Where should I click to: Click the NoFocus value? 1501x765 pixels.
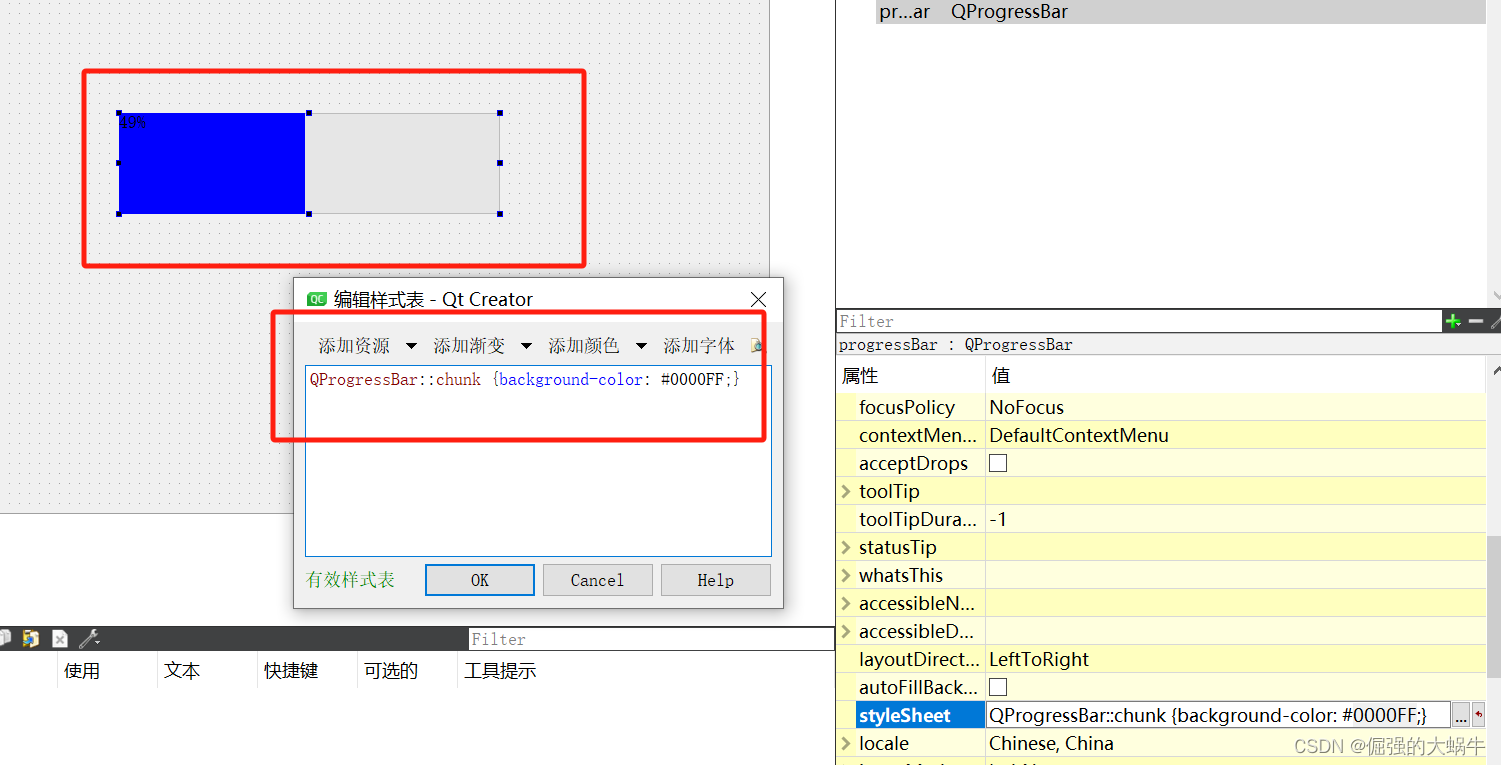point(1026,407)
